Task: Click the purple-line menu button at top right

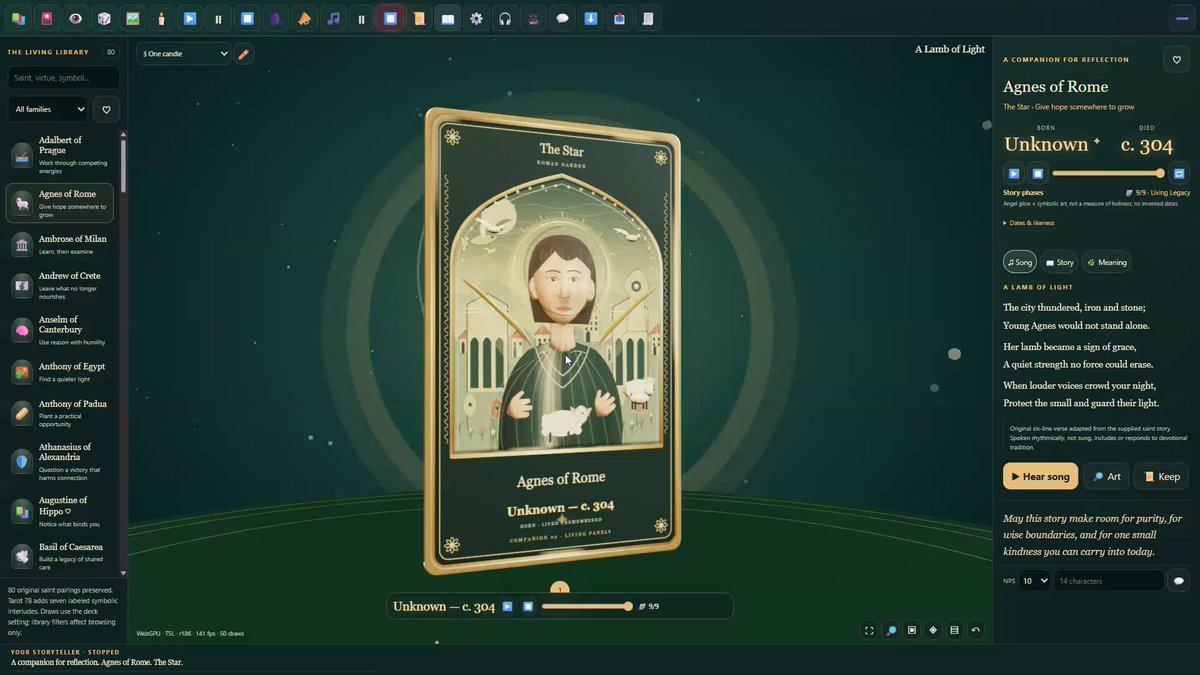Action: [1182, 18]
